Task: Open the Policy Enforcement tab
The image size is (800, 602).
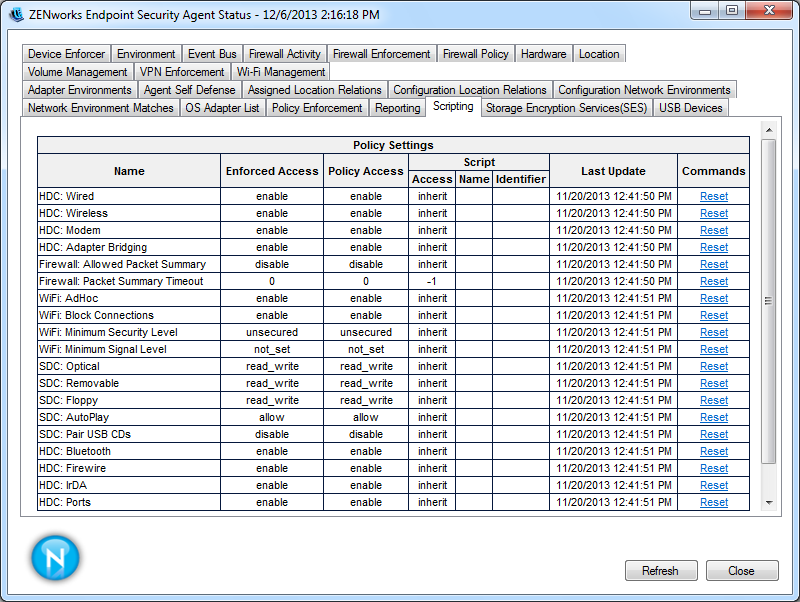Action: [317, 108]
